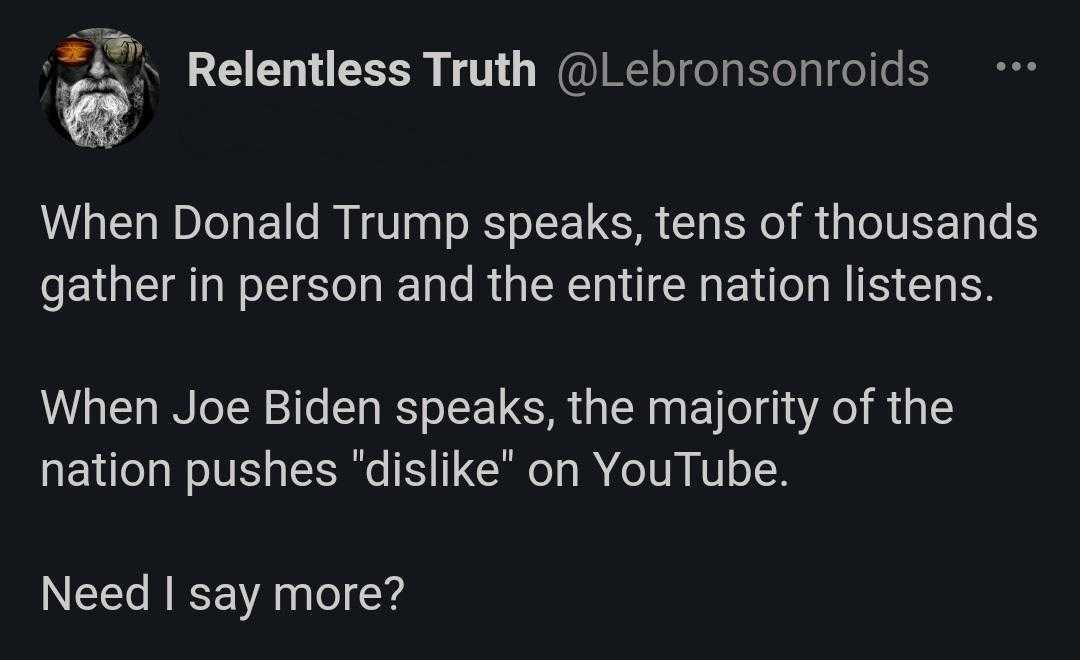Click the first paragraph about Donald Trump
Image resolution: width=1080 pixels, height=660 pixels.
tap(539, 254)
